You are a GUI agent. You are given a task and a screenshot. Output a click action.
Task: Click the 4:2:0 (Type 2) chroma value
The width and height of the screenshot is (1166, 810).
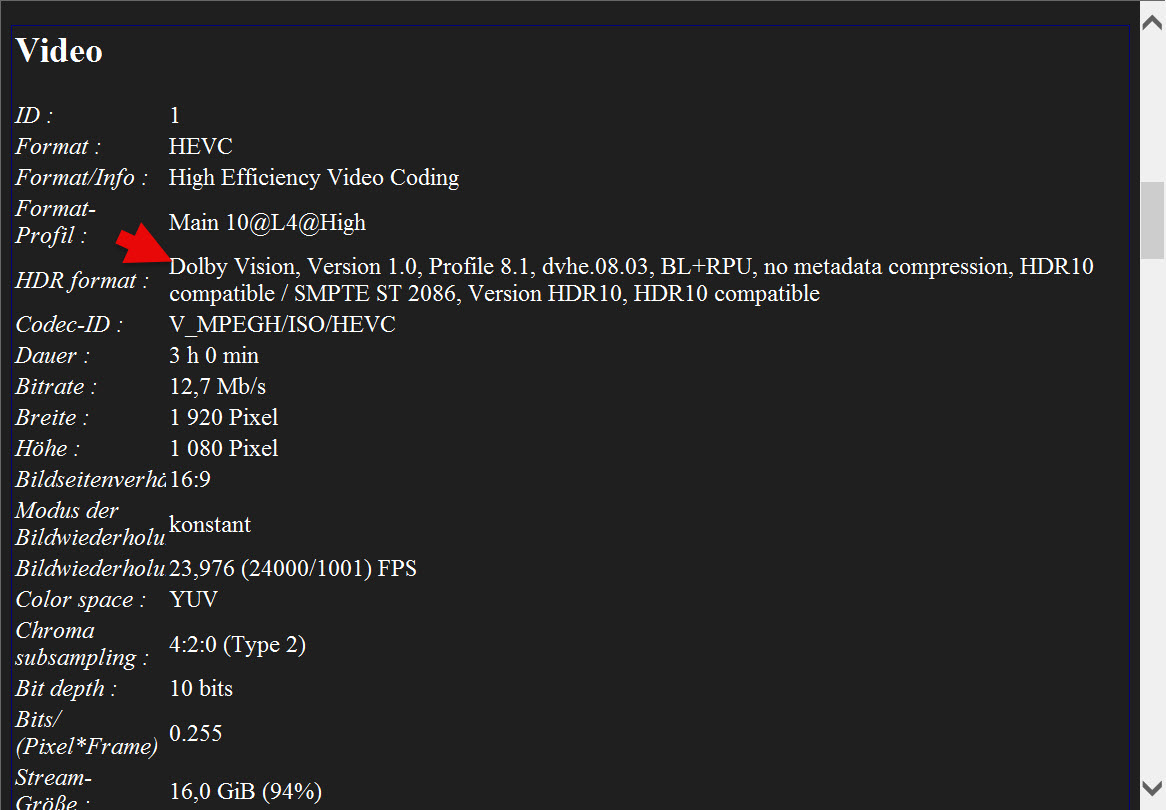(x=237, y=644)
